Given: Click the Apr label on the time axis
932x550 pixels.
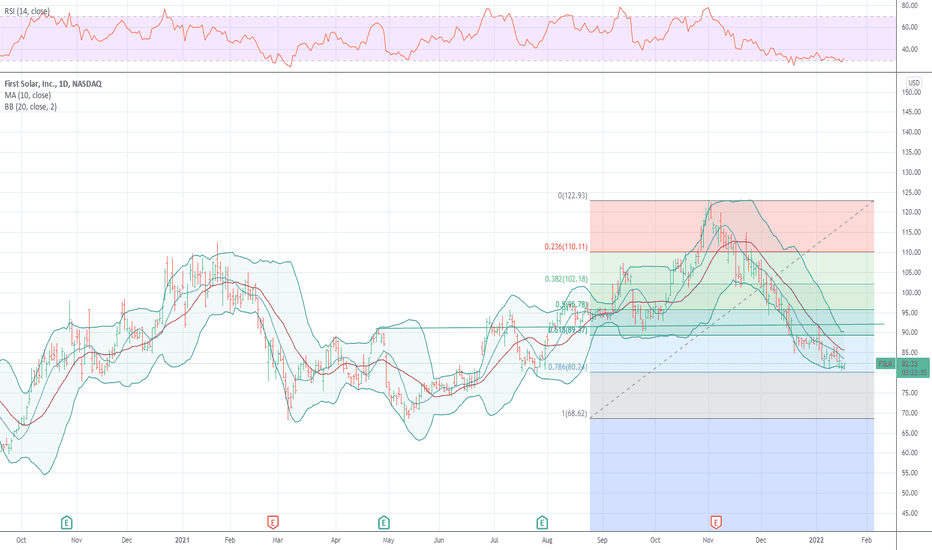Looking at the screenshot, I should 336,540.
